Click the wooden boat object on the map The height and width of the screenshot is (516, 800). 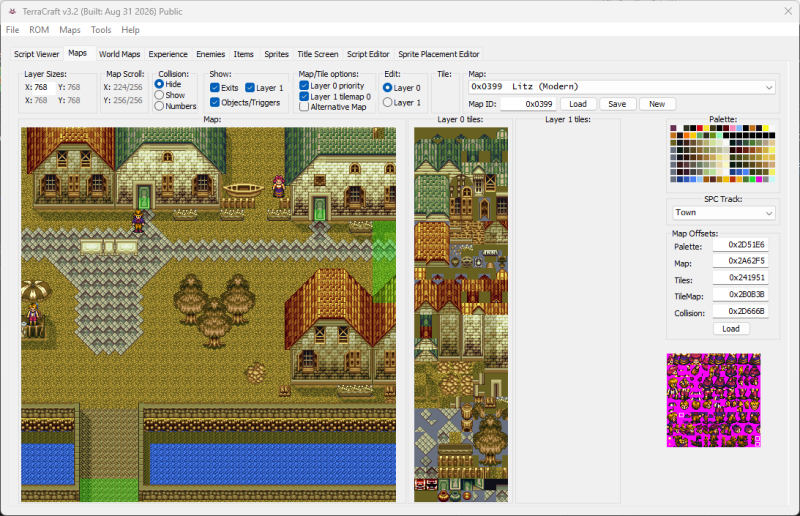coord(243,190)
